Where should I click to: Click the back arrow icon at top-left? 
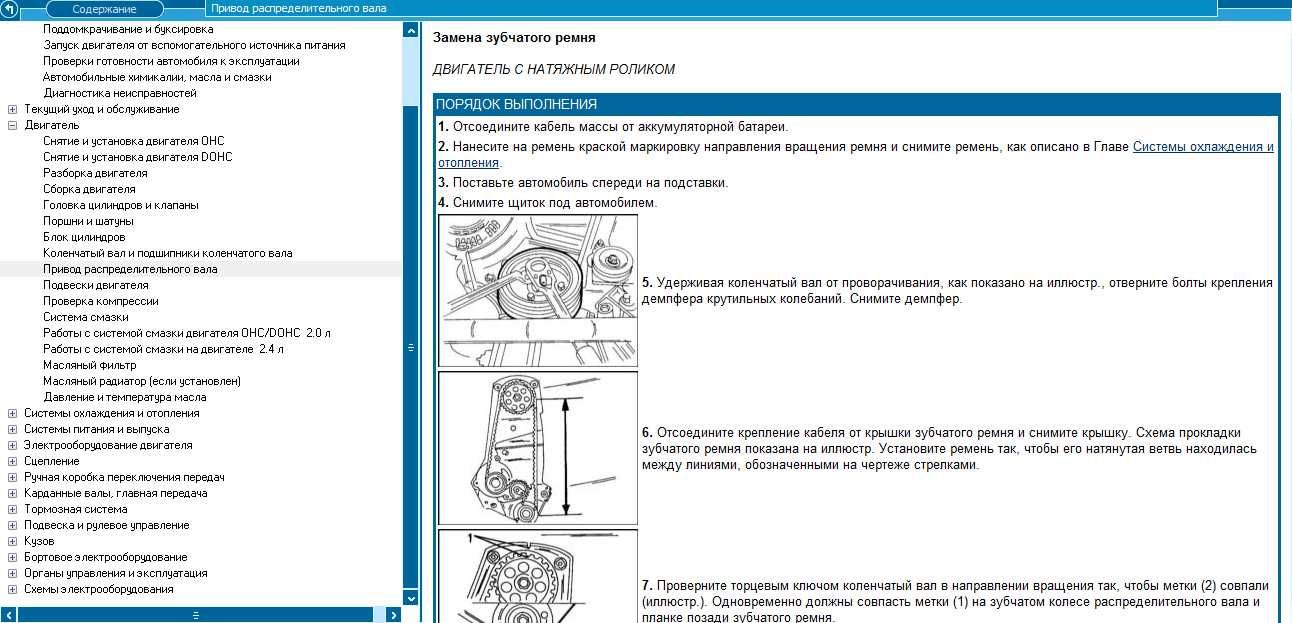[9, 8]
